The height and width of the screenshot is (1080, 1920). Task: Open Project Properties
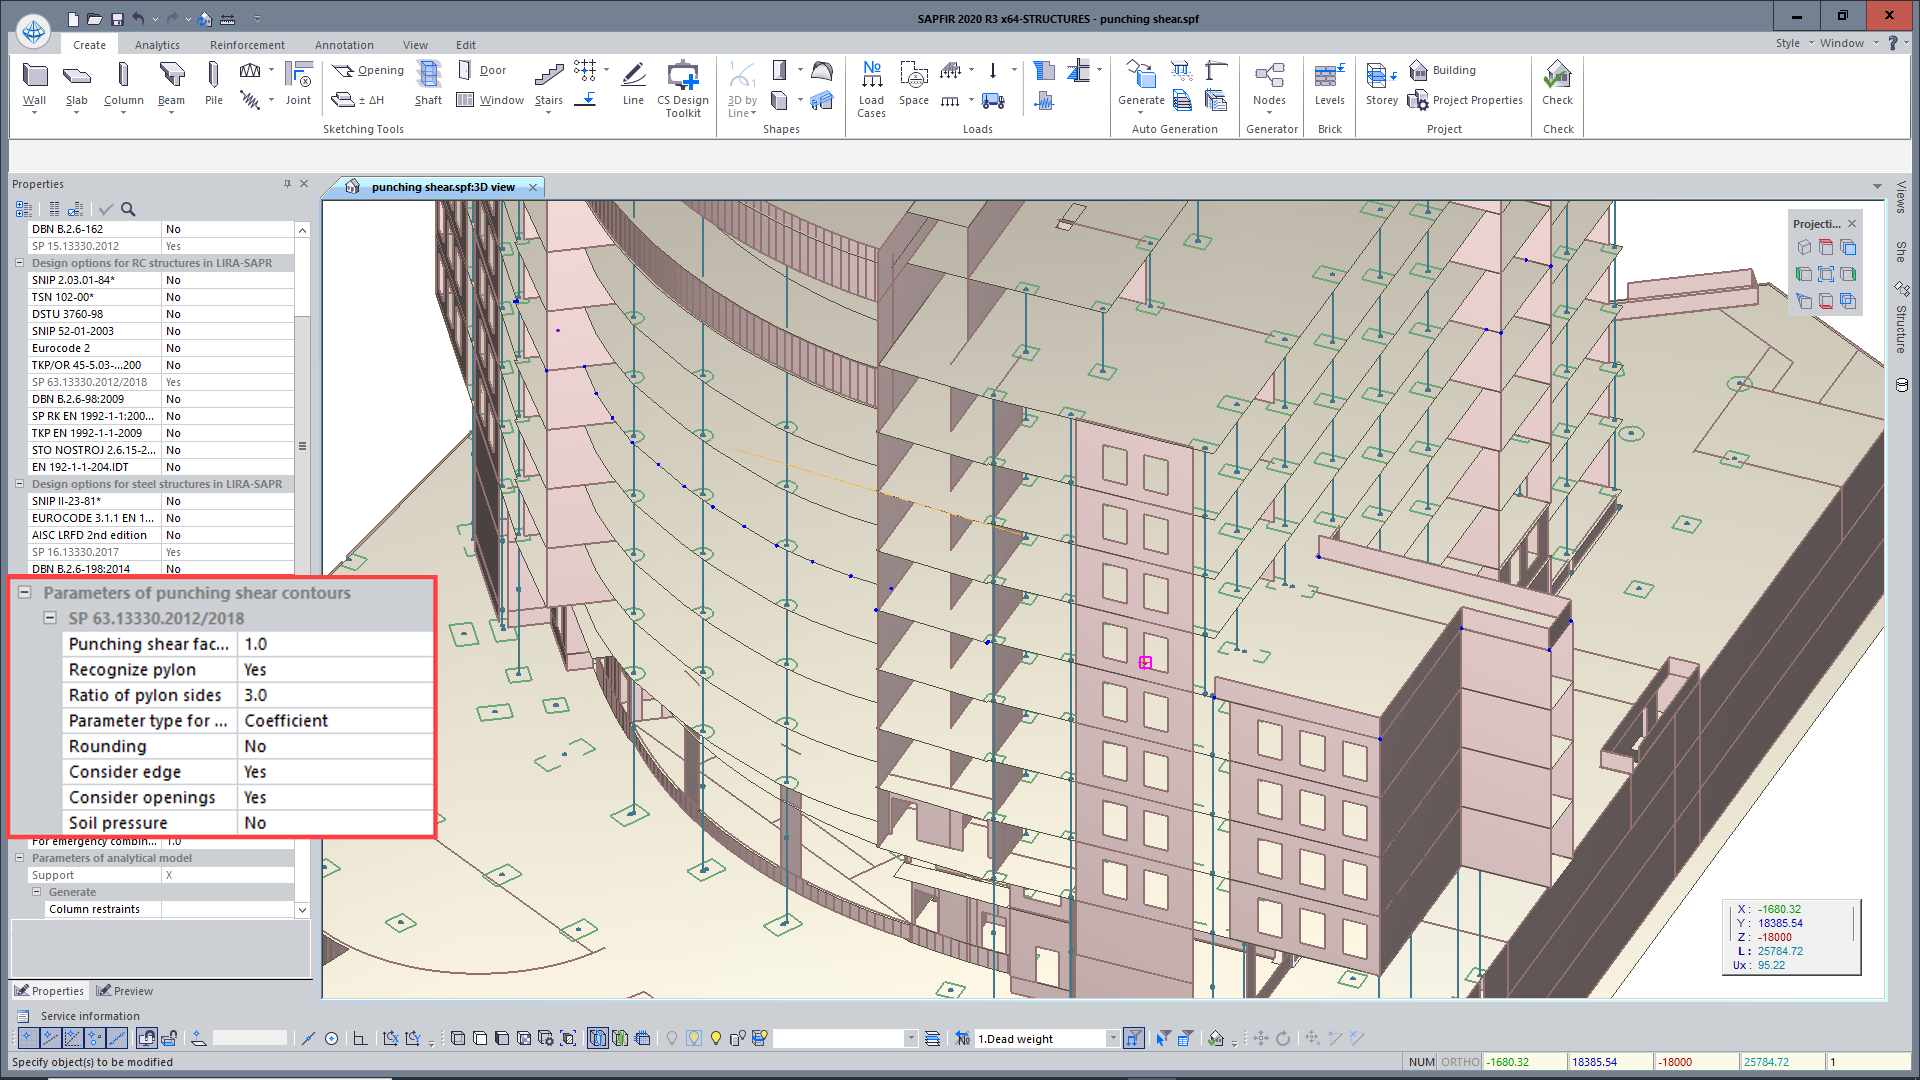tap(1466, 100)
